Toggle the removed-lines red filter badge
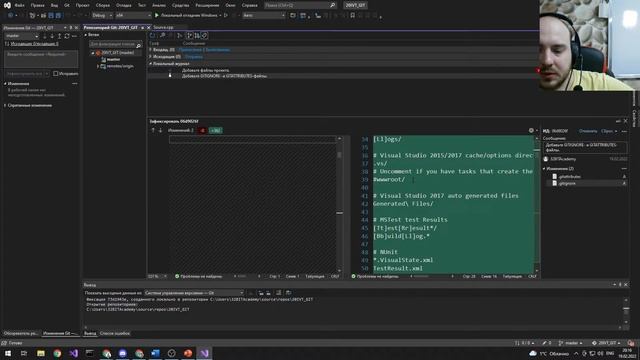The image size is (640, 360). click(x=202, y=131)
